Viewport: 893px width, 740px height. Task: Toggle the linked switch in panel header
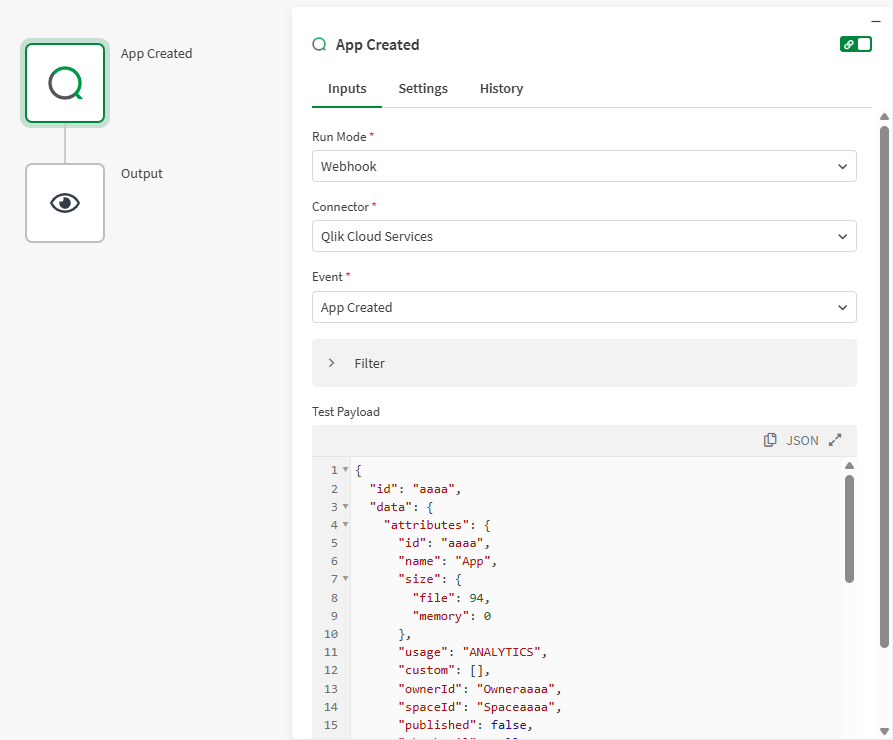[x=855, y=44]
